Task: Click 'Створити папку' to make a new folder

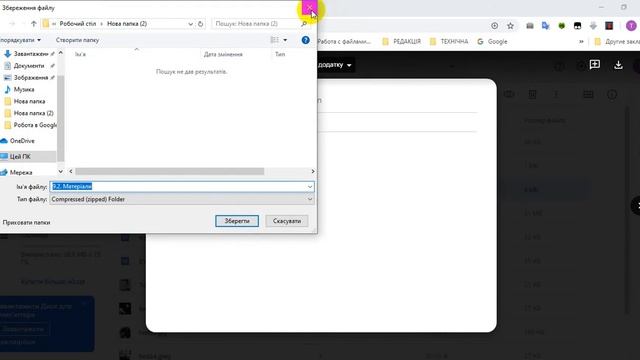Action: [x=77, y=40]
